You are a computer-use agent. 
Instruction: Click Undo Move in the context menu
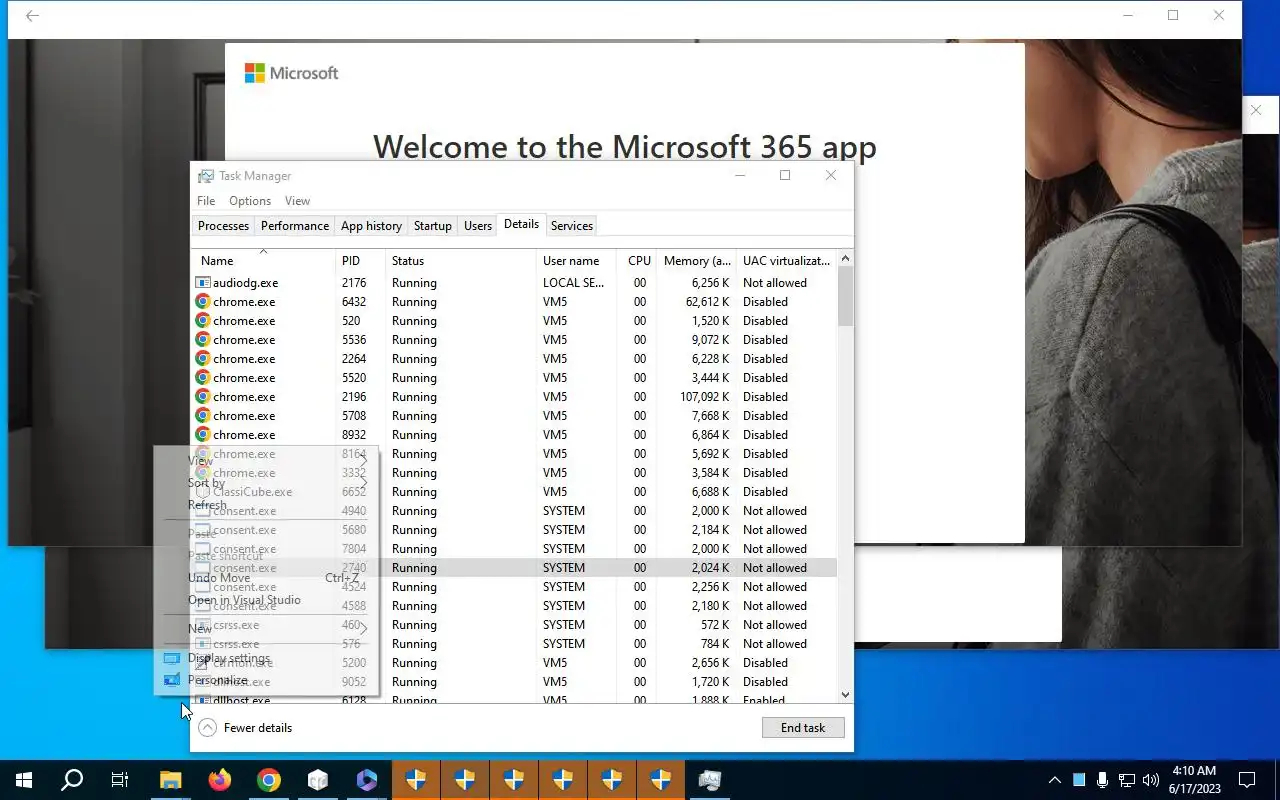tap(219, 578)
